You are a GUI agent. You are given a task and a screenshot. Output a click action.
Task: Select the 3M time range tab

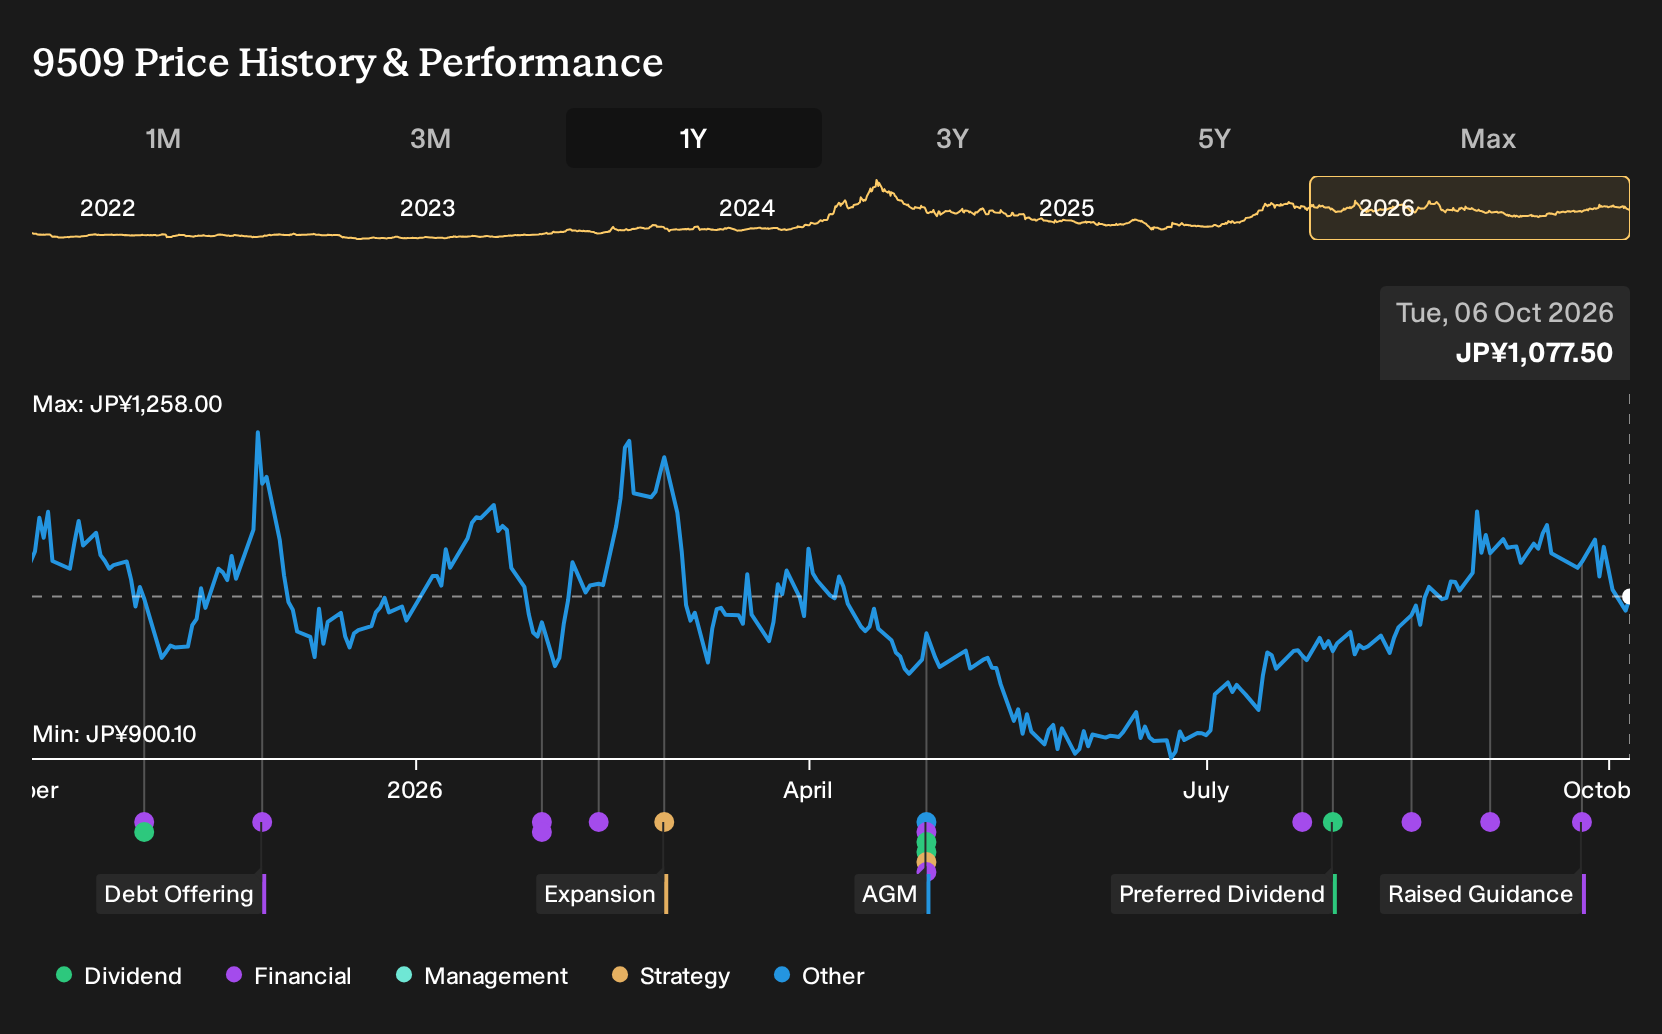(430, 138)
